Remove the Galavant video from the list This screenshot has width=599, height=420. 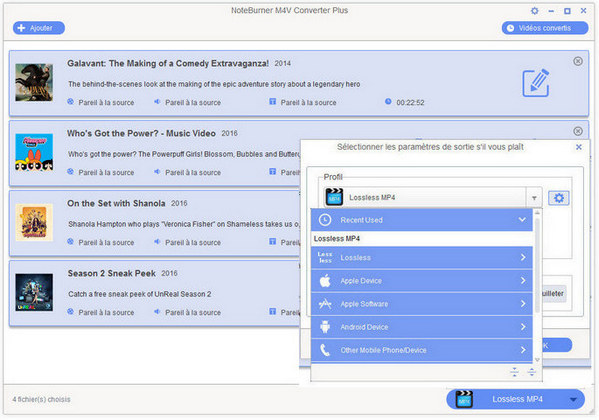tap(578, 61)
